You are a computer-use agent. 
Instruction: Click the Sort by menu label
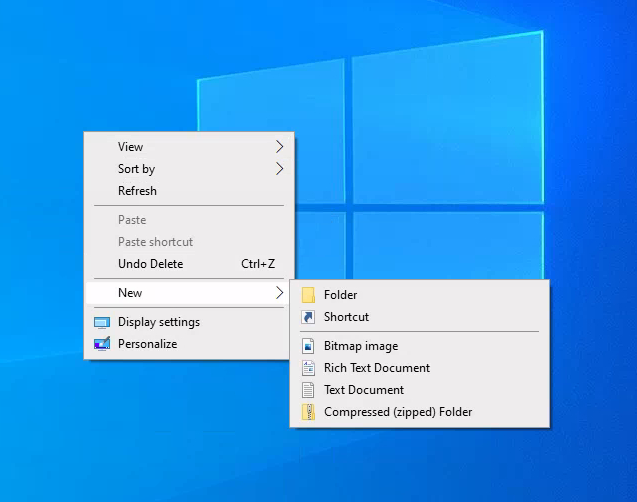[136, 169]
